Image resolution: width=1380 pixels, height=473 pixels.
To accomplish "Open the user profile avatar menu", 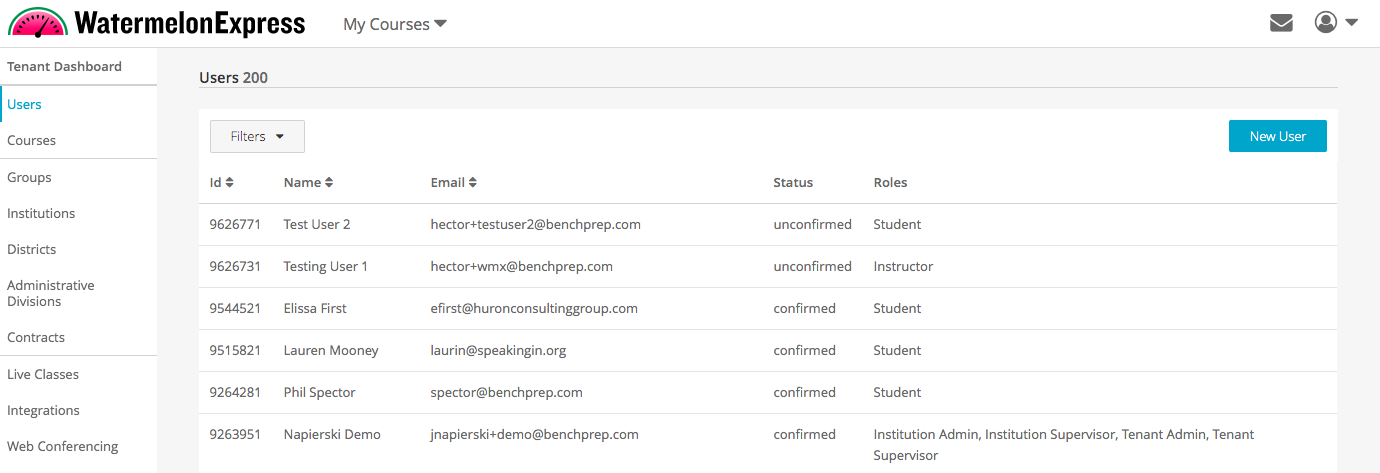I will click(1335, 23).
